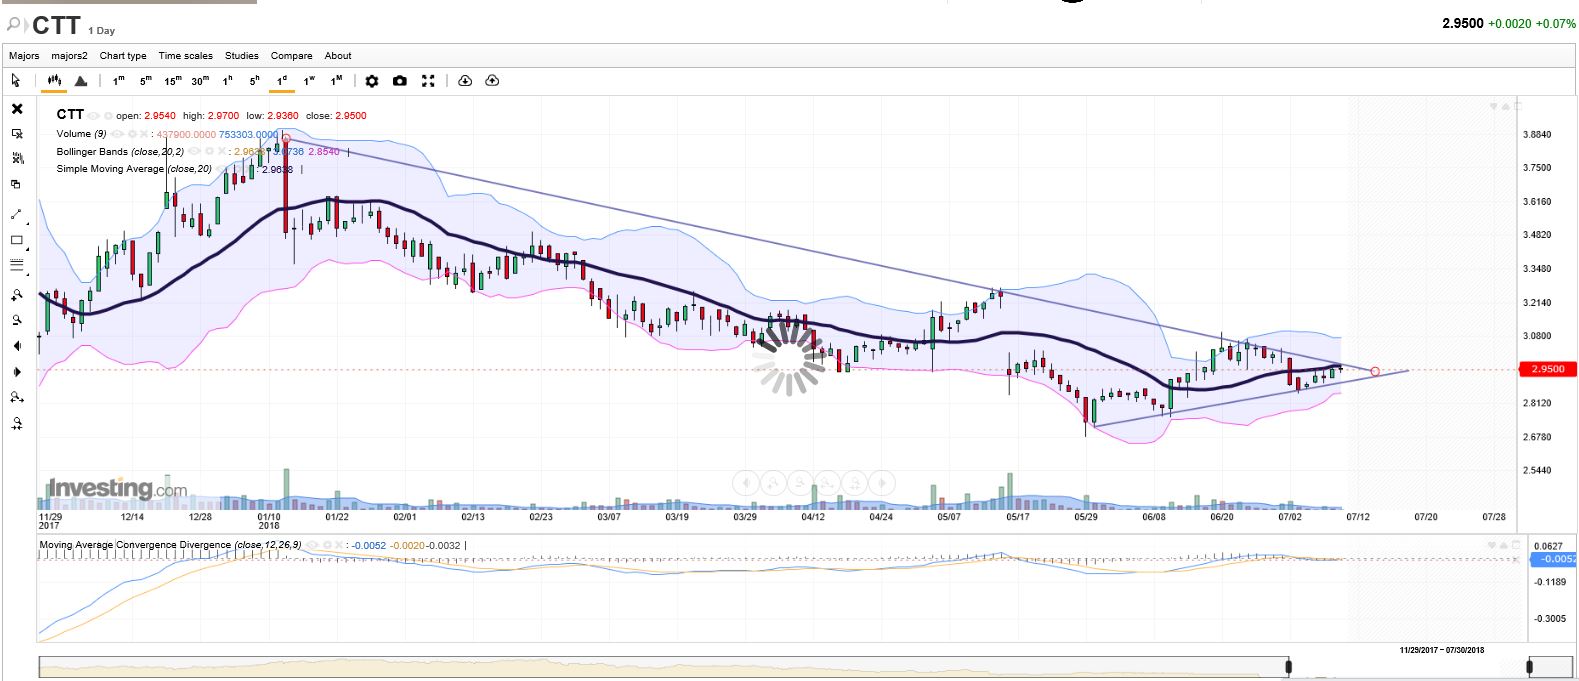Open the Time scales menu

pyautogui.click(x=185, y=56)
